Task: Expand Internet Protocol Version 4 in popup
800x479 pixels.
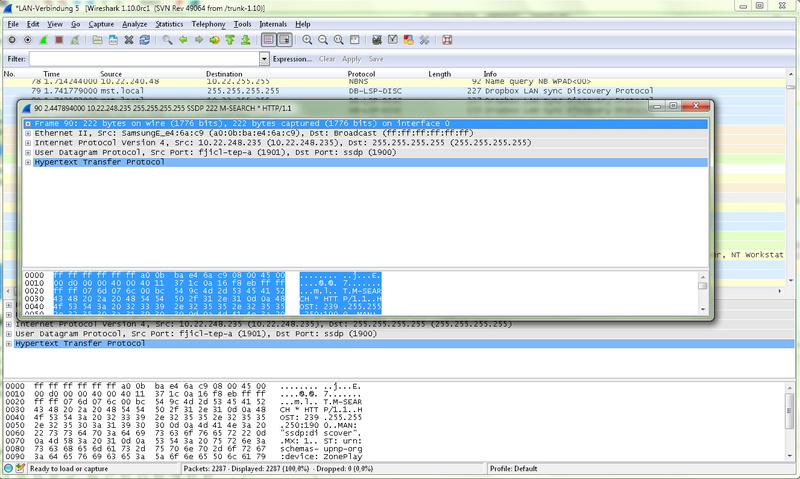Action: point(28,143)
